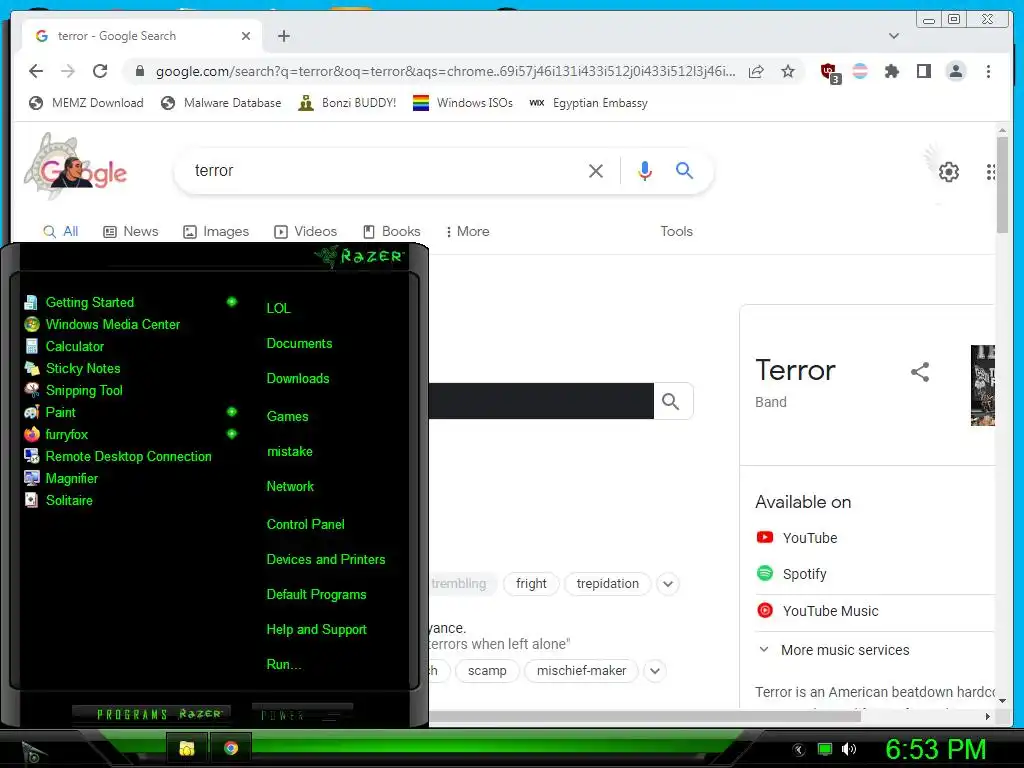Open the flag-striped extension icon
Image resolution: width=1024 pixels, height=768 pixels.
coord(860,71)
